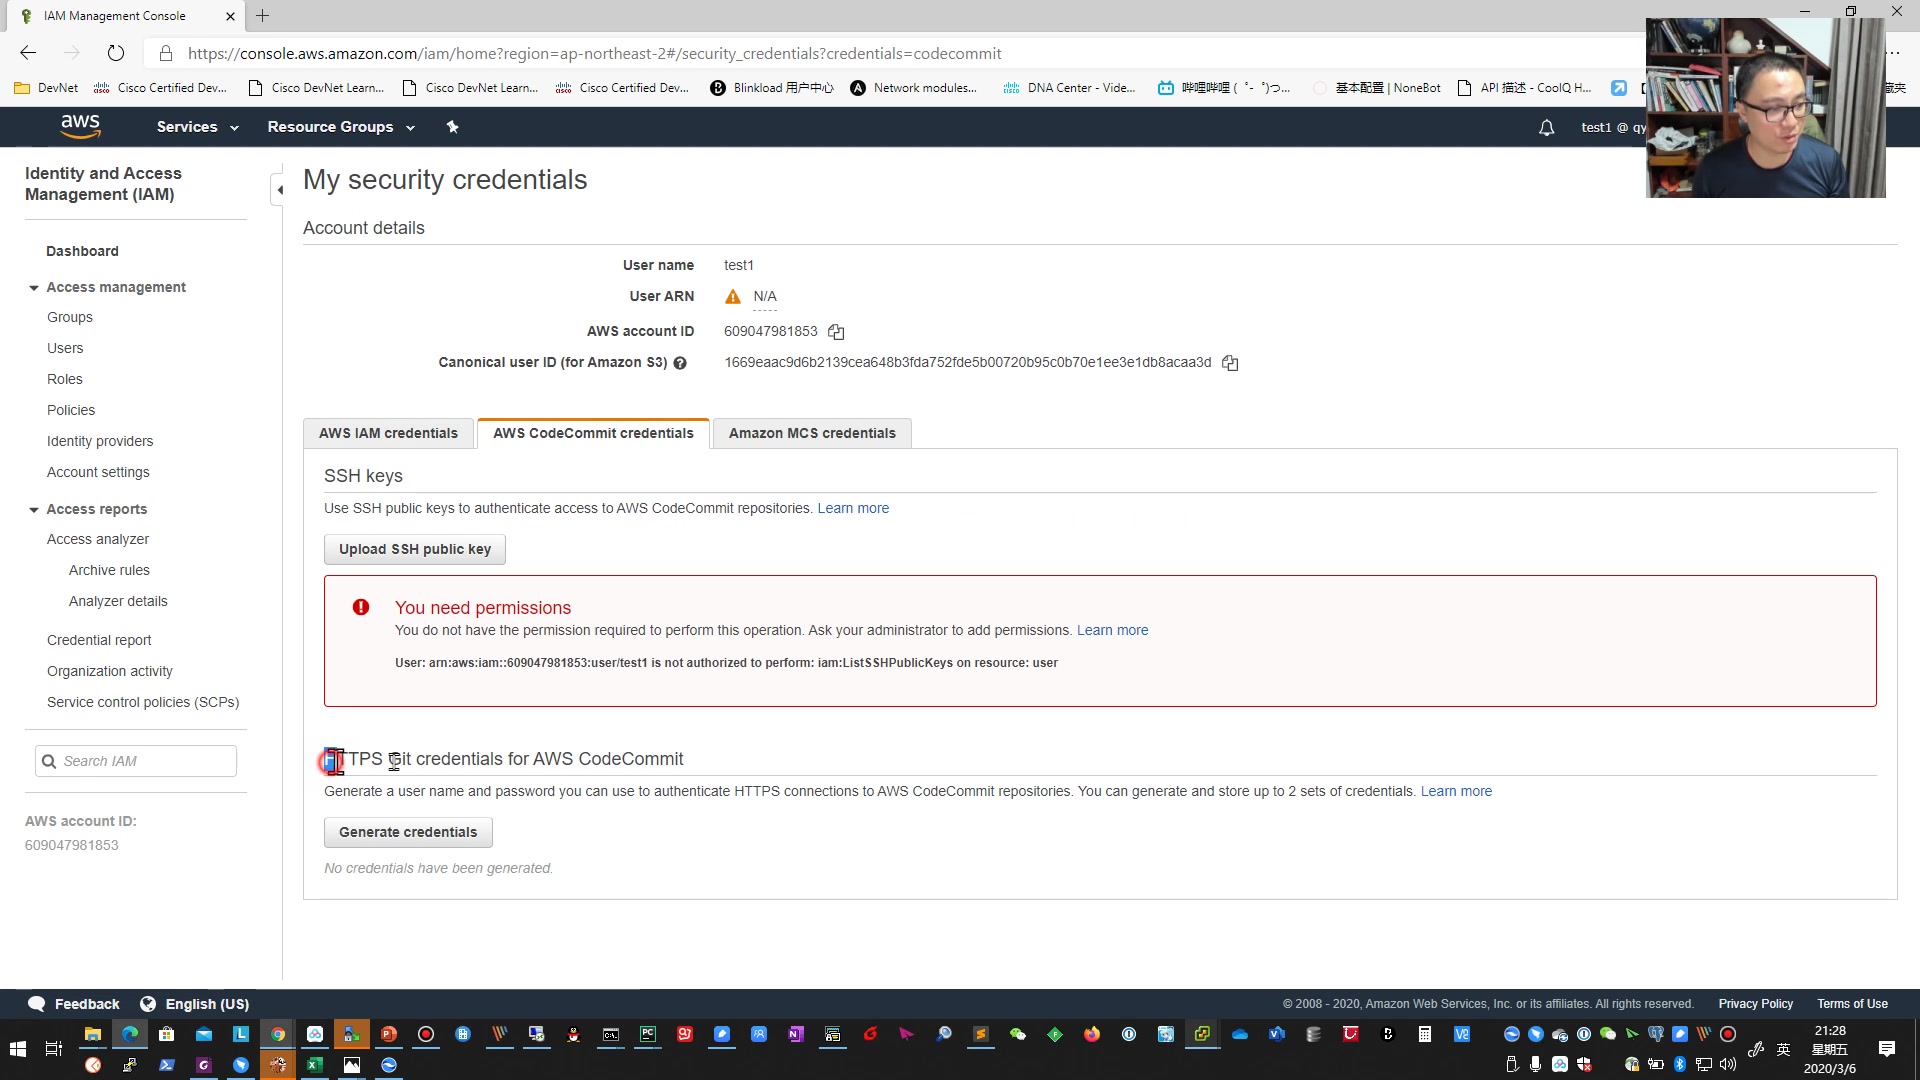
Task: Collapse the Access reports section
Action: click(x=34, y=510)
